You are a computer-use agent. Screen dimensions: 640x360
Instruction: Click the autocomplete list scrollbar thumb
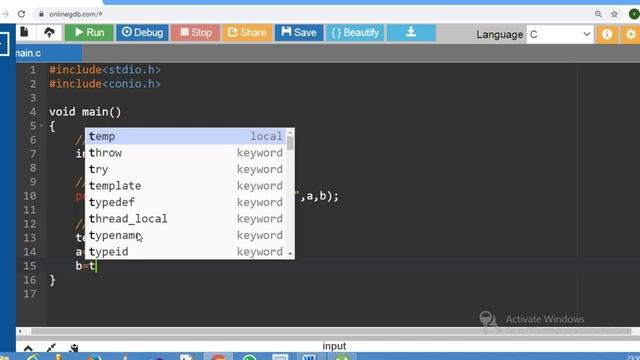point(290,143)
